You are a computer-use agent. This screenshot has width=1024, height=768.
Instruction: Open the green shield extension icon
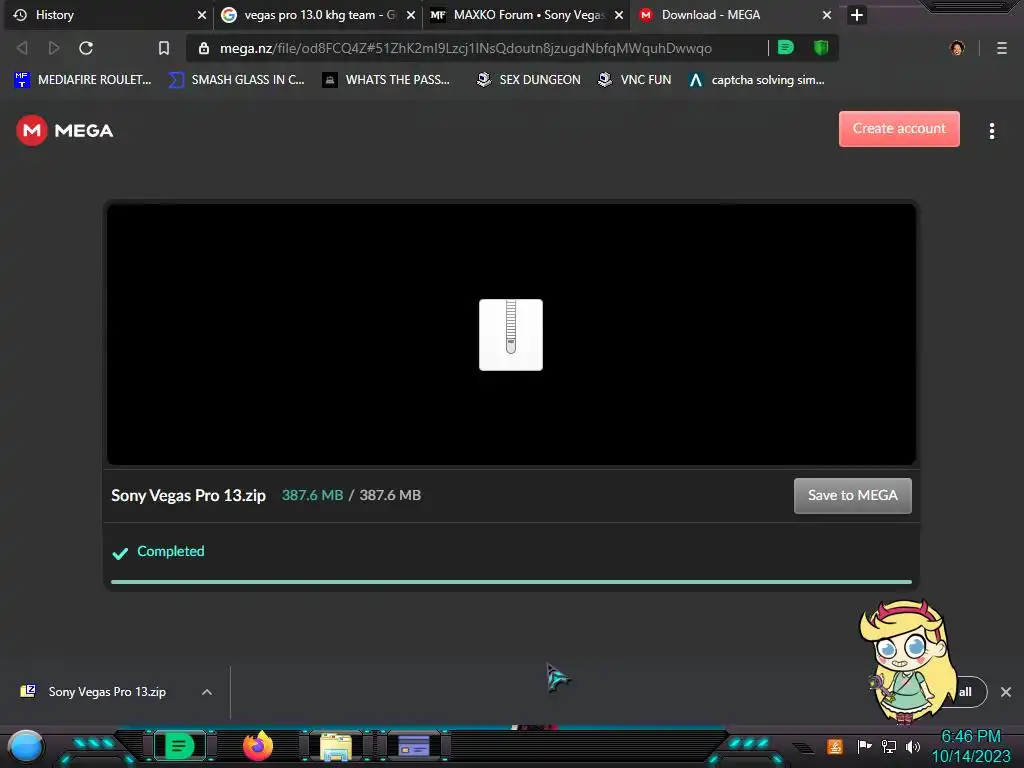(821, 47)
